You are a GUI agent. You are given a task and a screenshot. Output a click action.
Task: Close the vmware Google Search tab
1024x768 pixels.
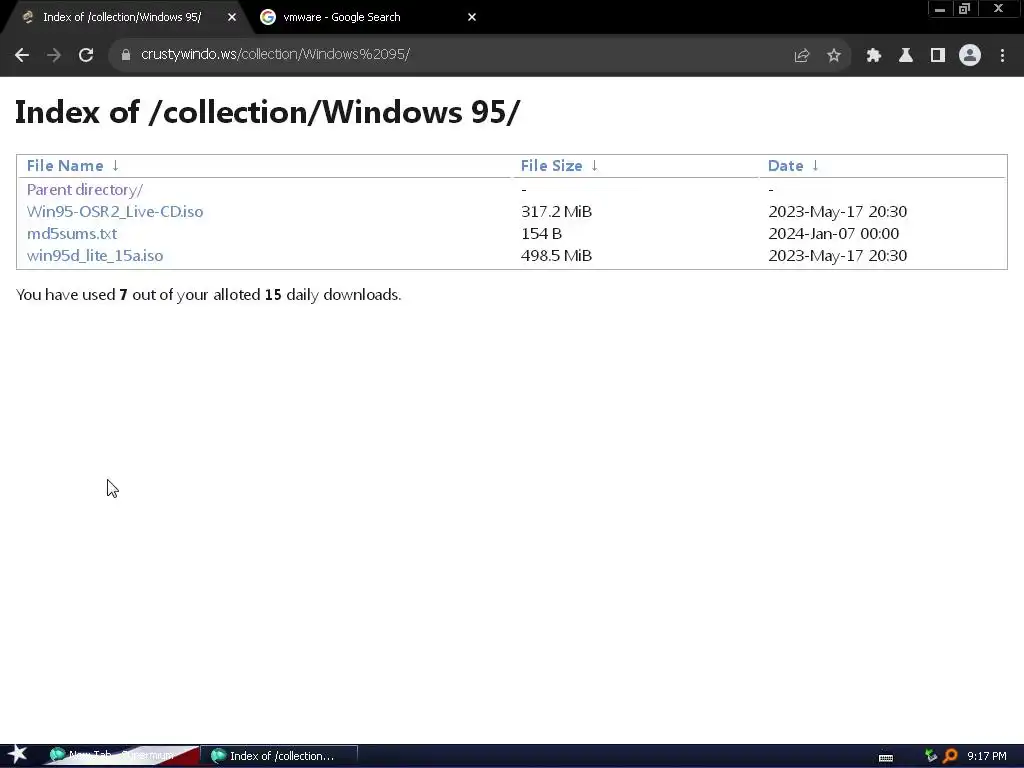click(472, 18)
